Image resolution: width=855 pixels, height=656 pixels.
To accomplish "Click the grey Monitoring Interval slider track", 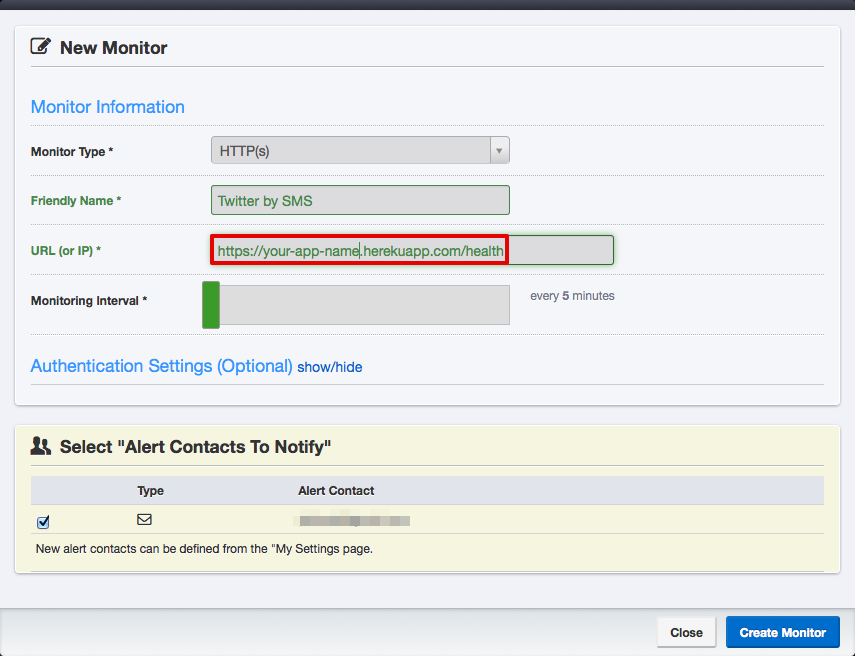I will coord(364,305).
